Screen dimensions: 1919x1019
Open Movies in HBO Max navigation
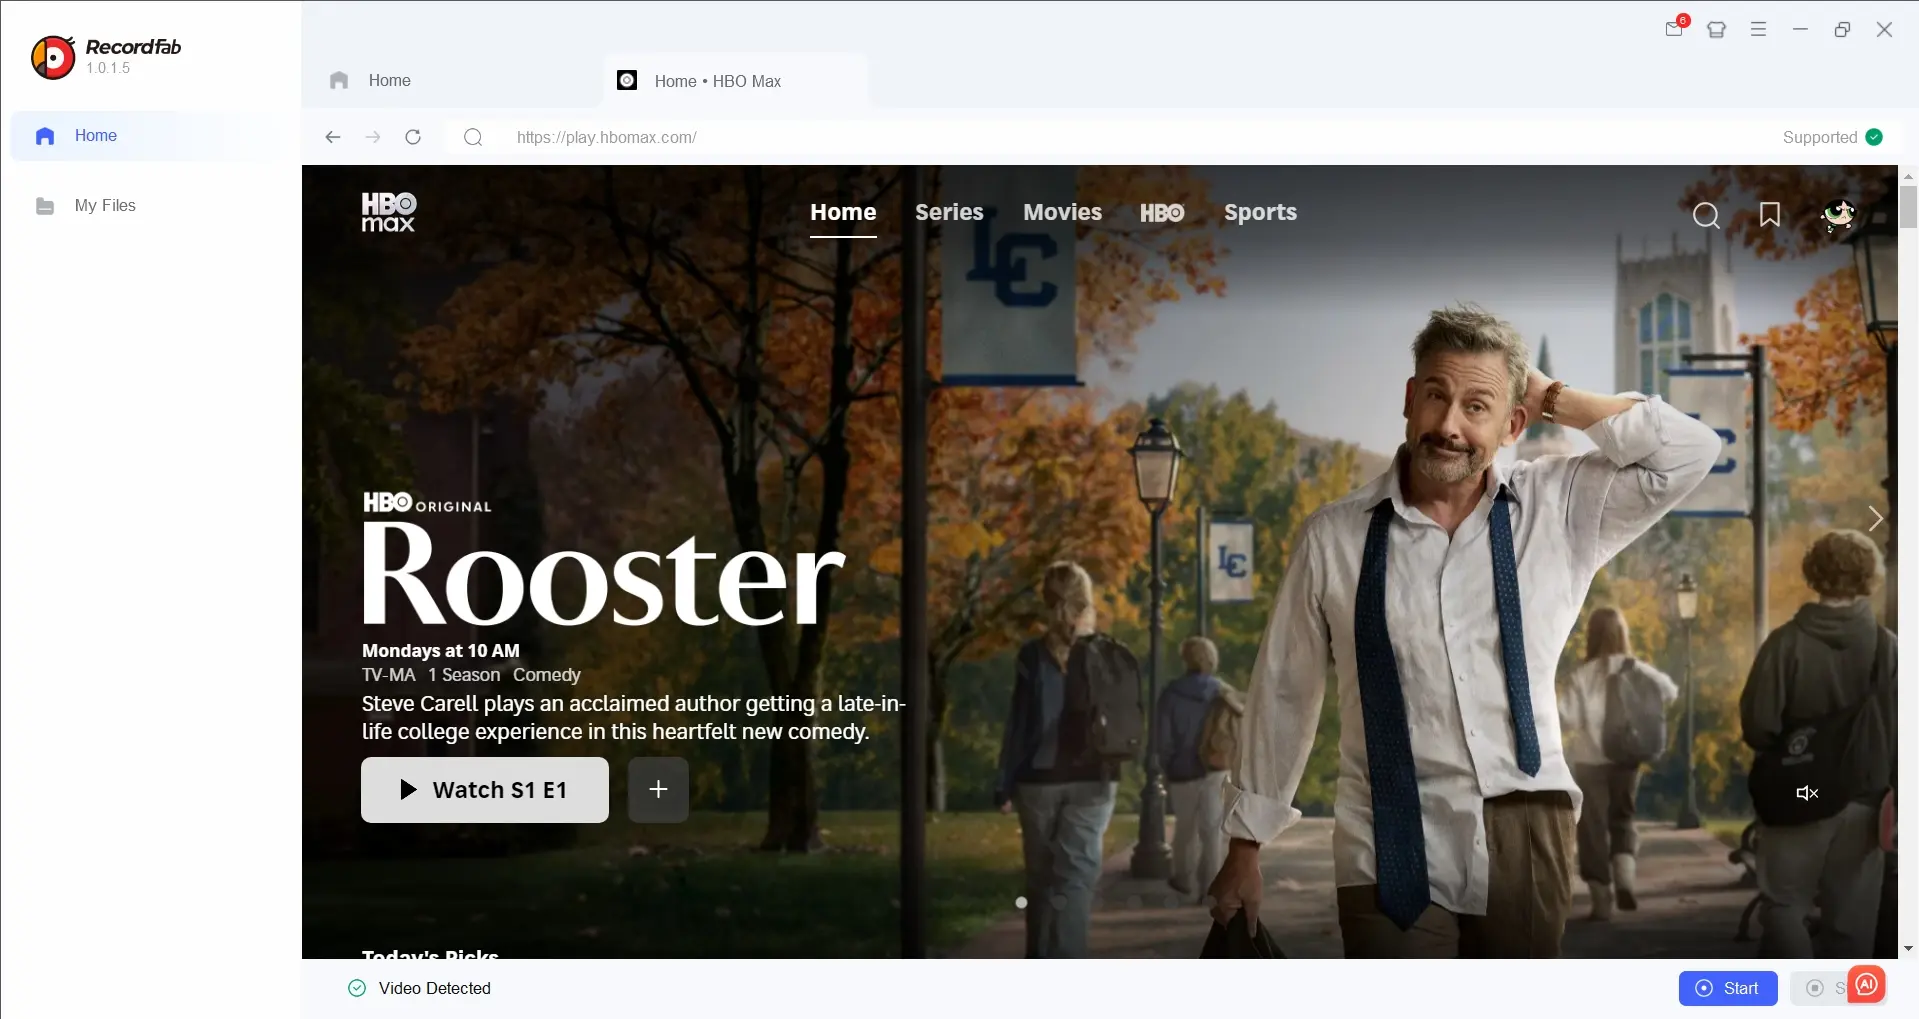1062,212
